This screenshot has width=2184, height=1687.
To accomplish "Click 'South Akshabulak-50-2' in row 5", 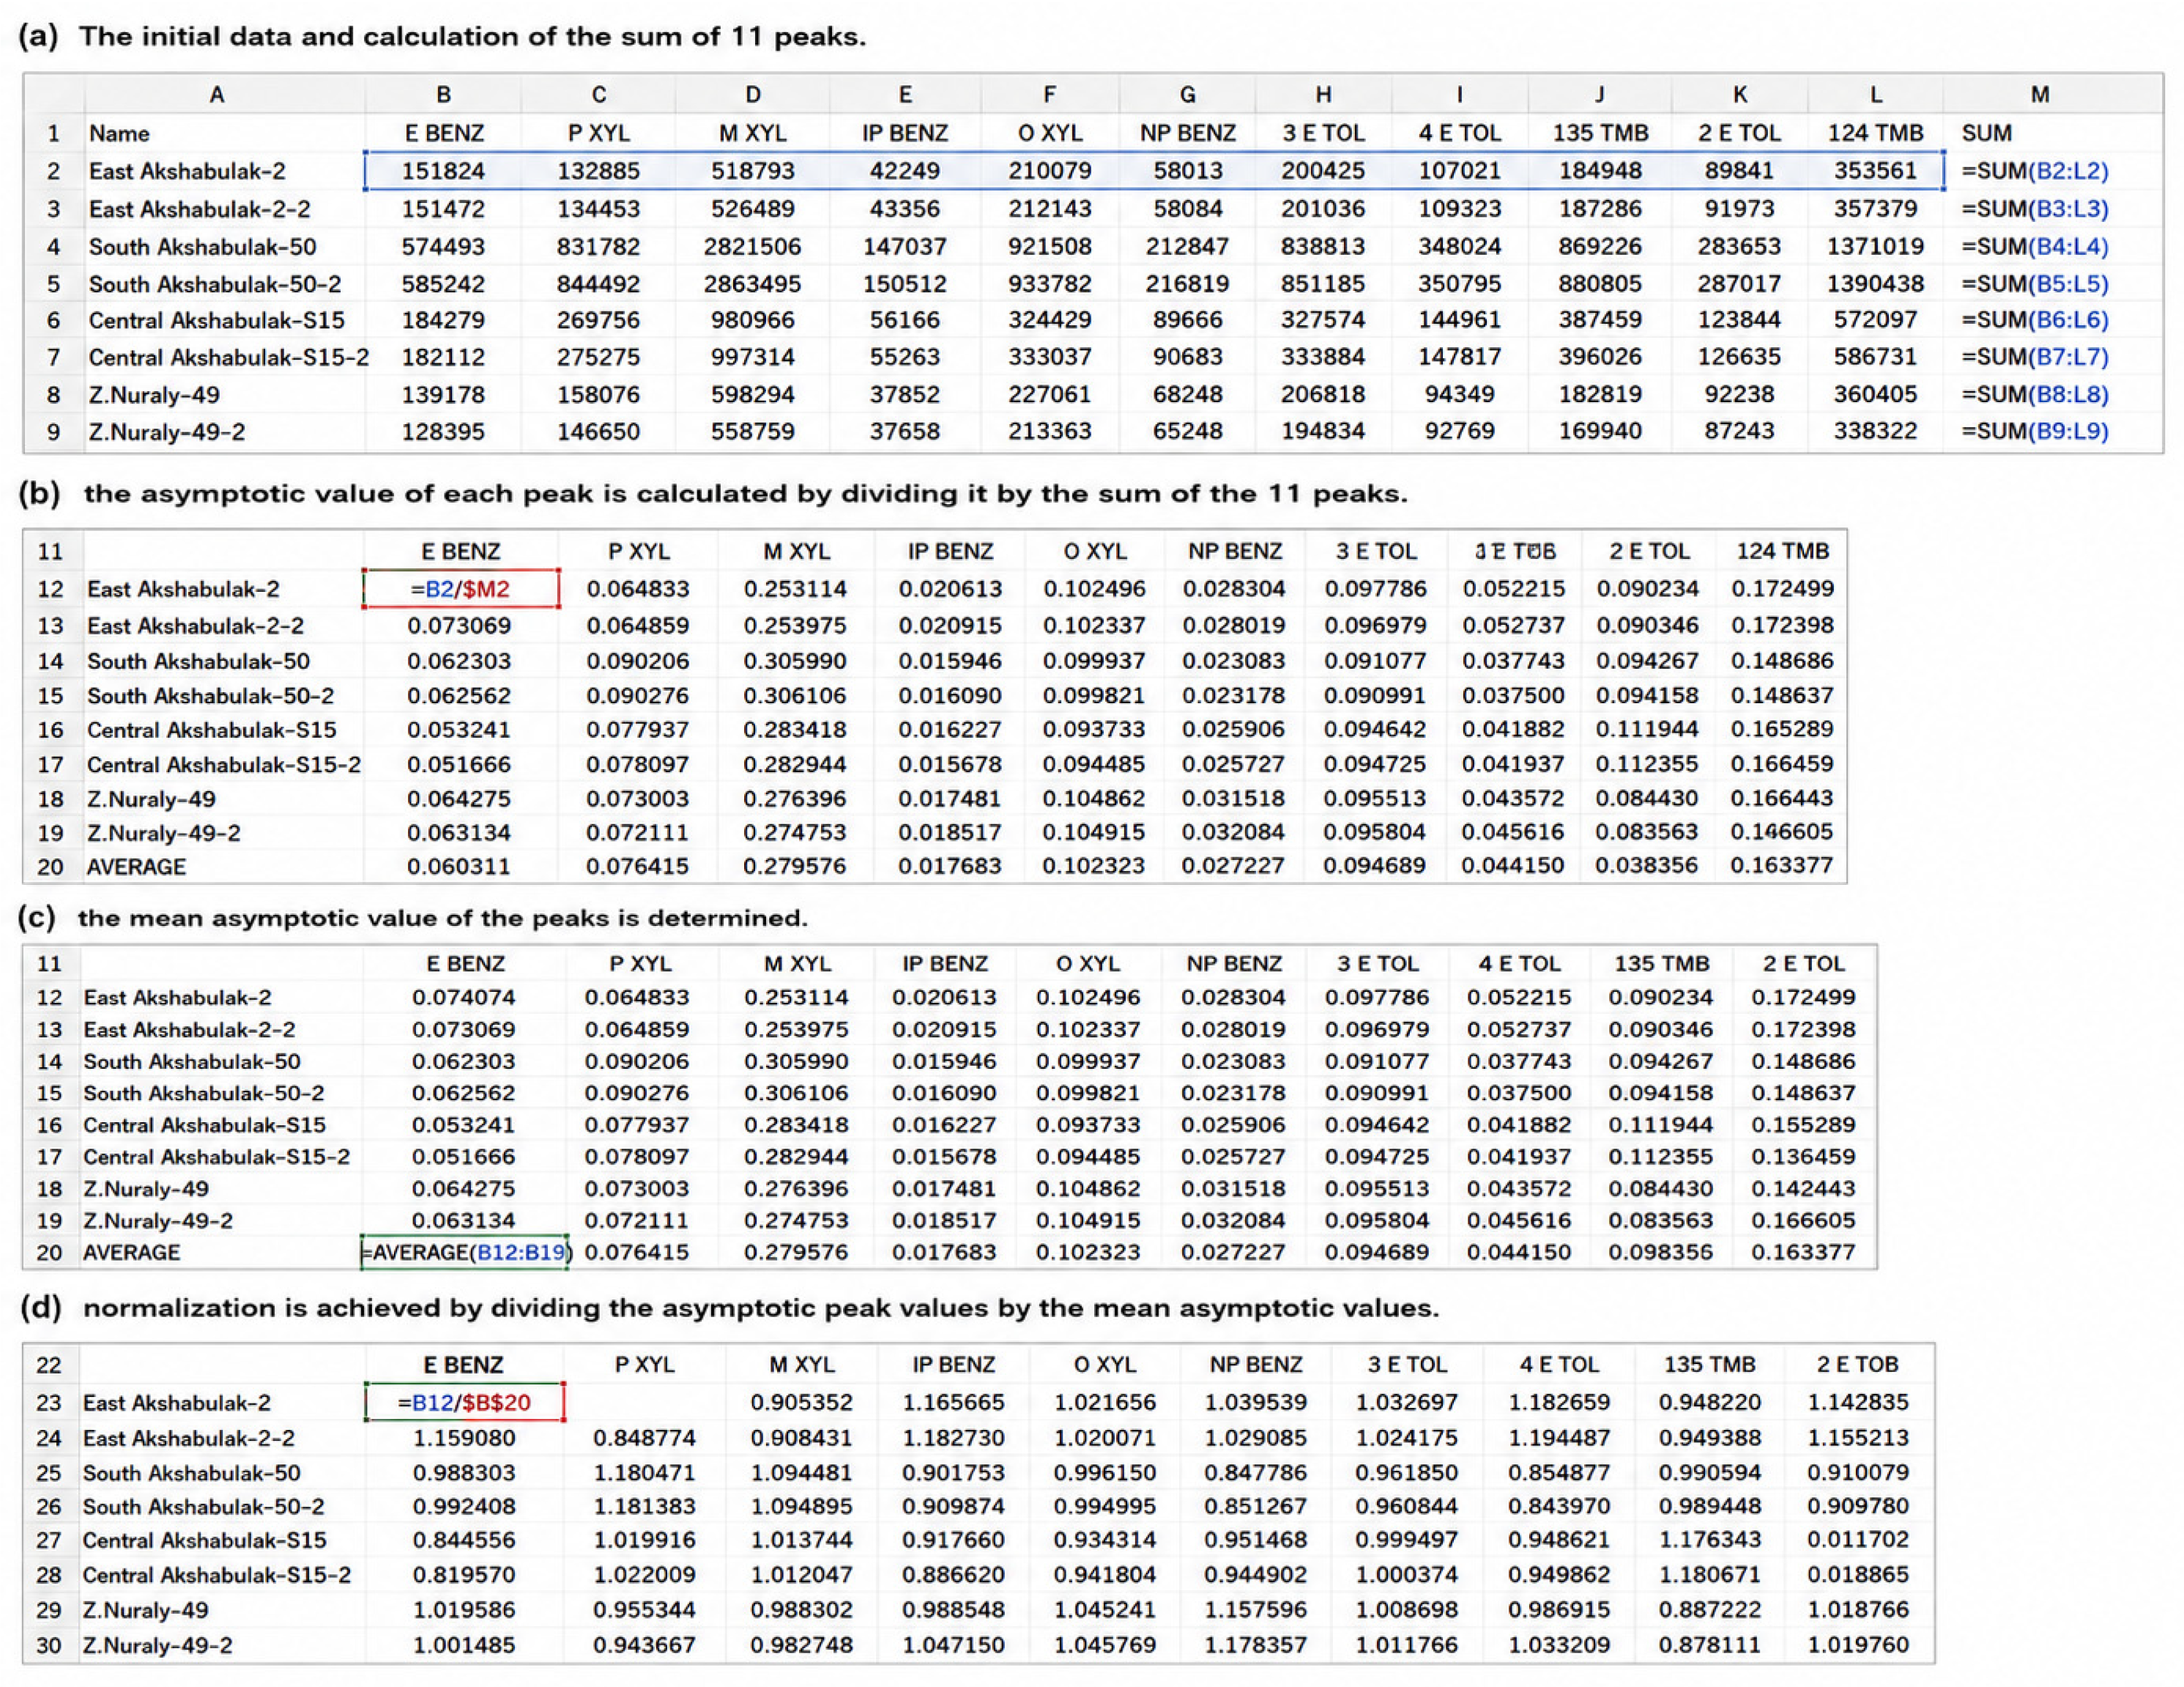I will coord(215,284).
